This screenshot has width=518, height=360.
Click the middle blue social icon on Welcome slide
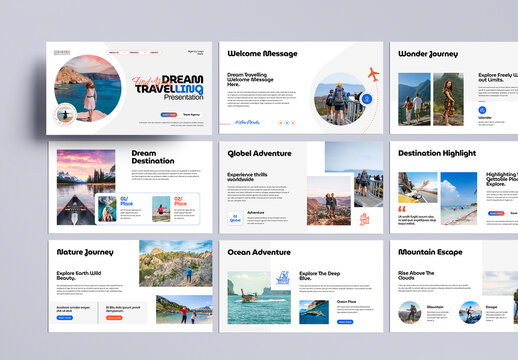tap(287, 123)
